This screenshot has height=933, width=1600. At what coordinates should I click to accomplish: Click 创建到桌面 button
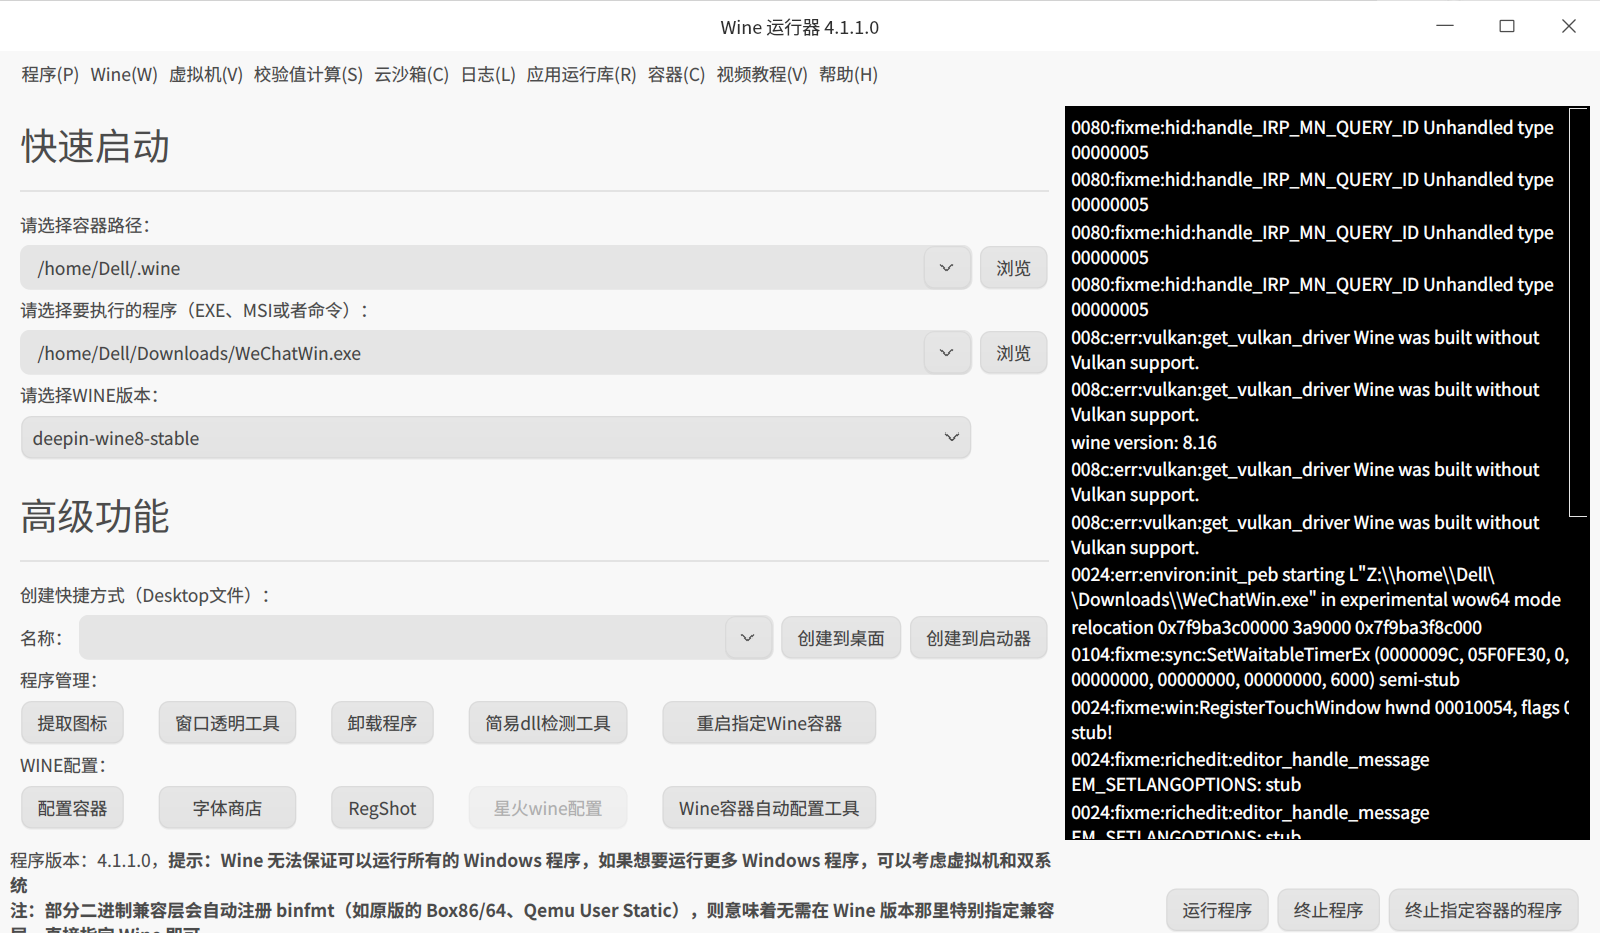click(841, 638)
